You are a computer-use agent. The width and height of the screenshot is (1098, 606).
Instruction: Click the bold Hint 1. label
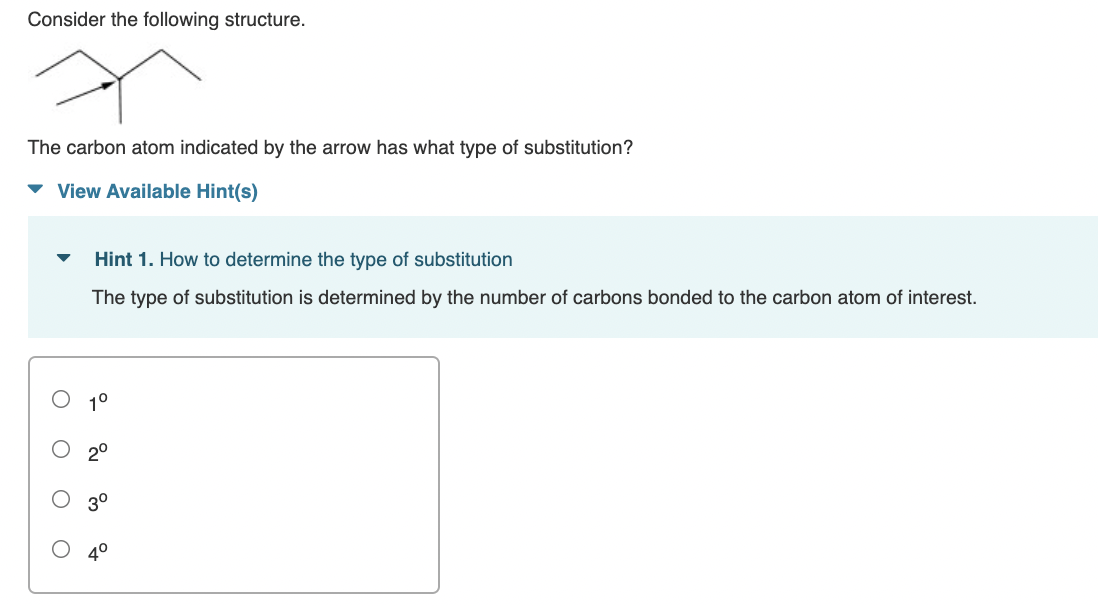124,260
